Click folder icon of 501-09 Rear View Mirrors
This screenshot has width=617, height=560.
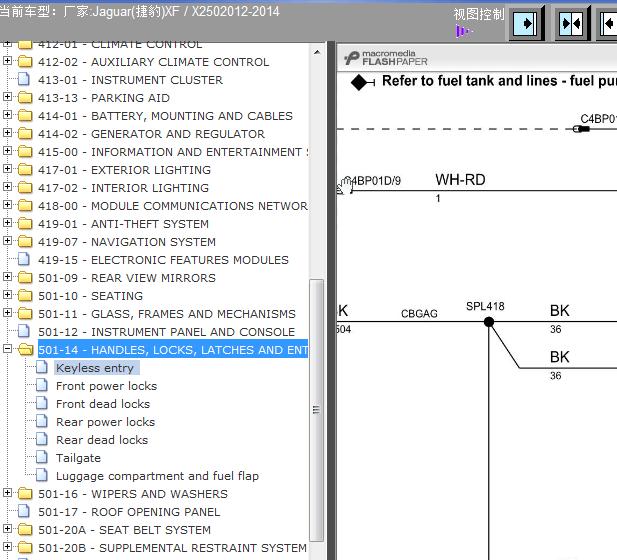pyautogui.click(x=26, y=277)
